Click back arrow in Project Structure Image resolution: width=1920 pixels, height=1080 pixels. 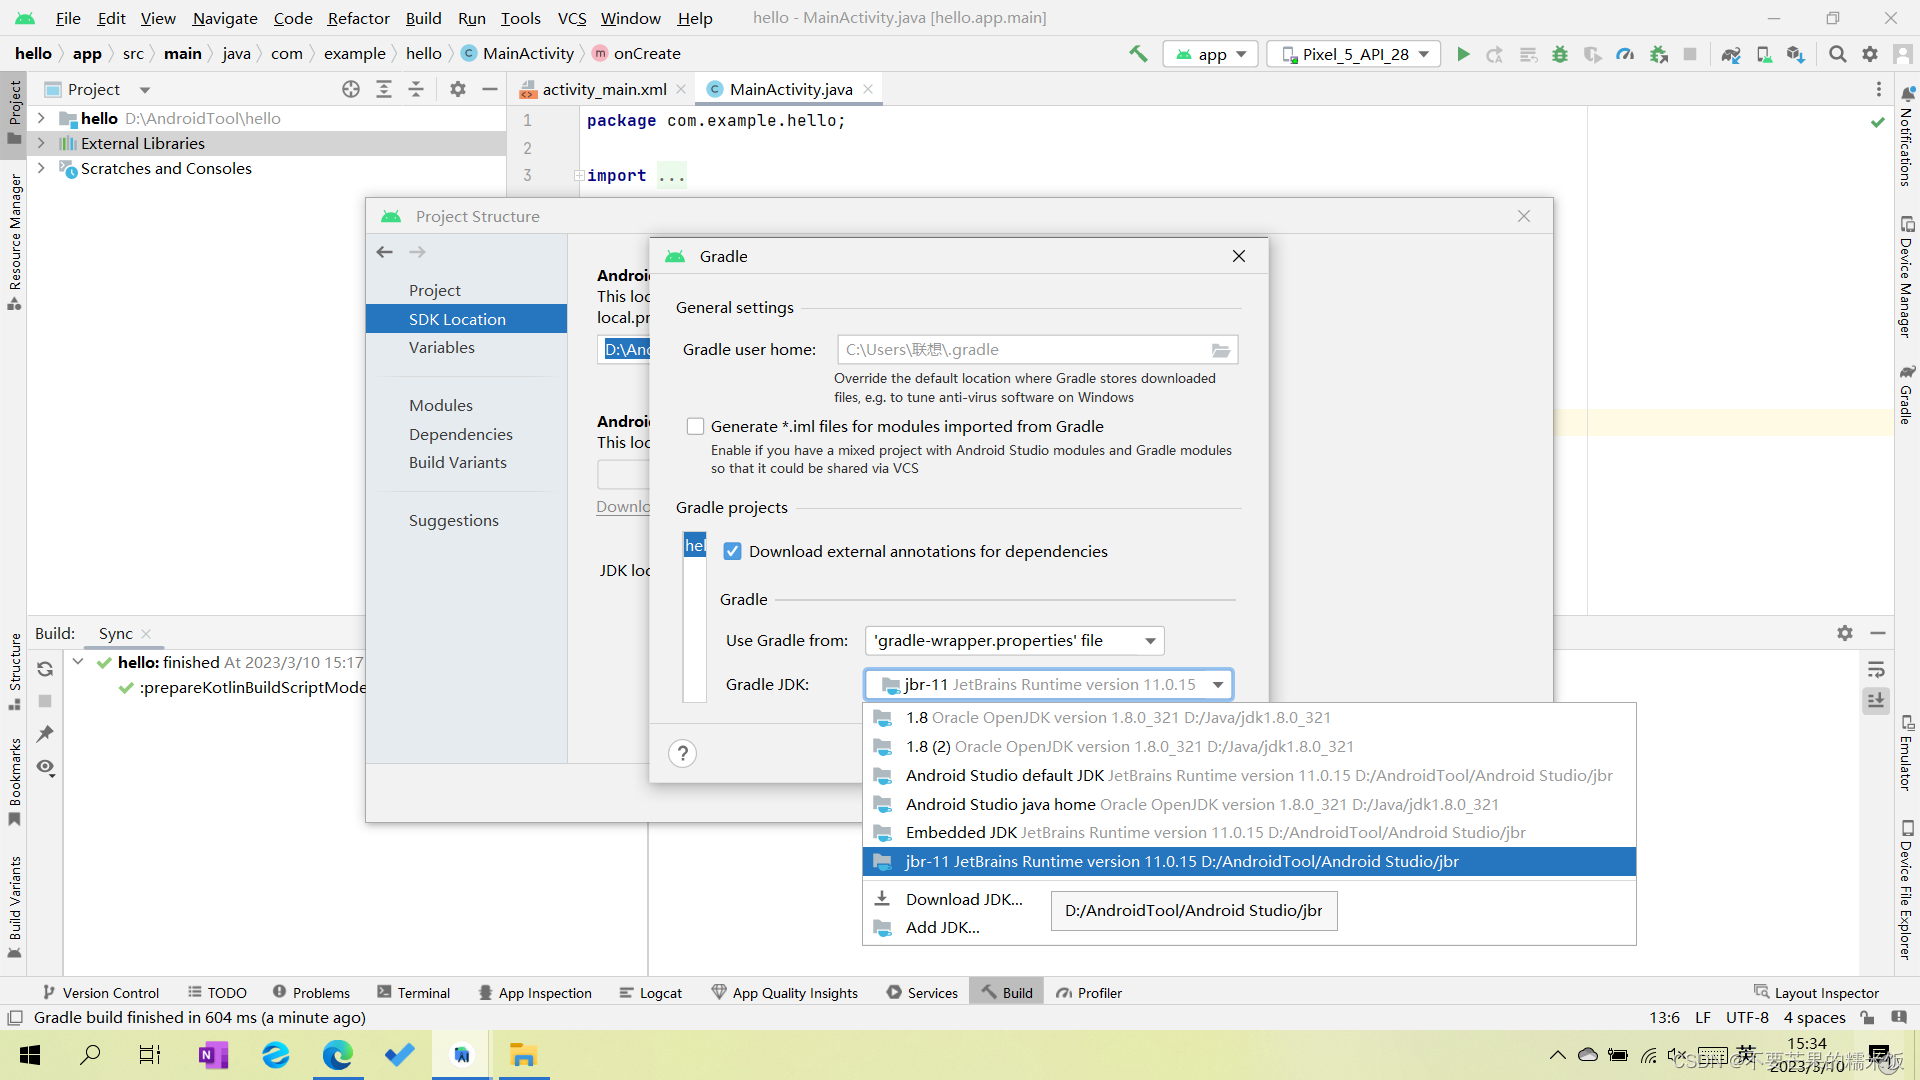[x=385, y=252]
